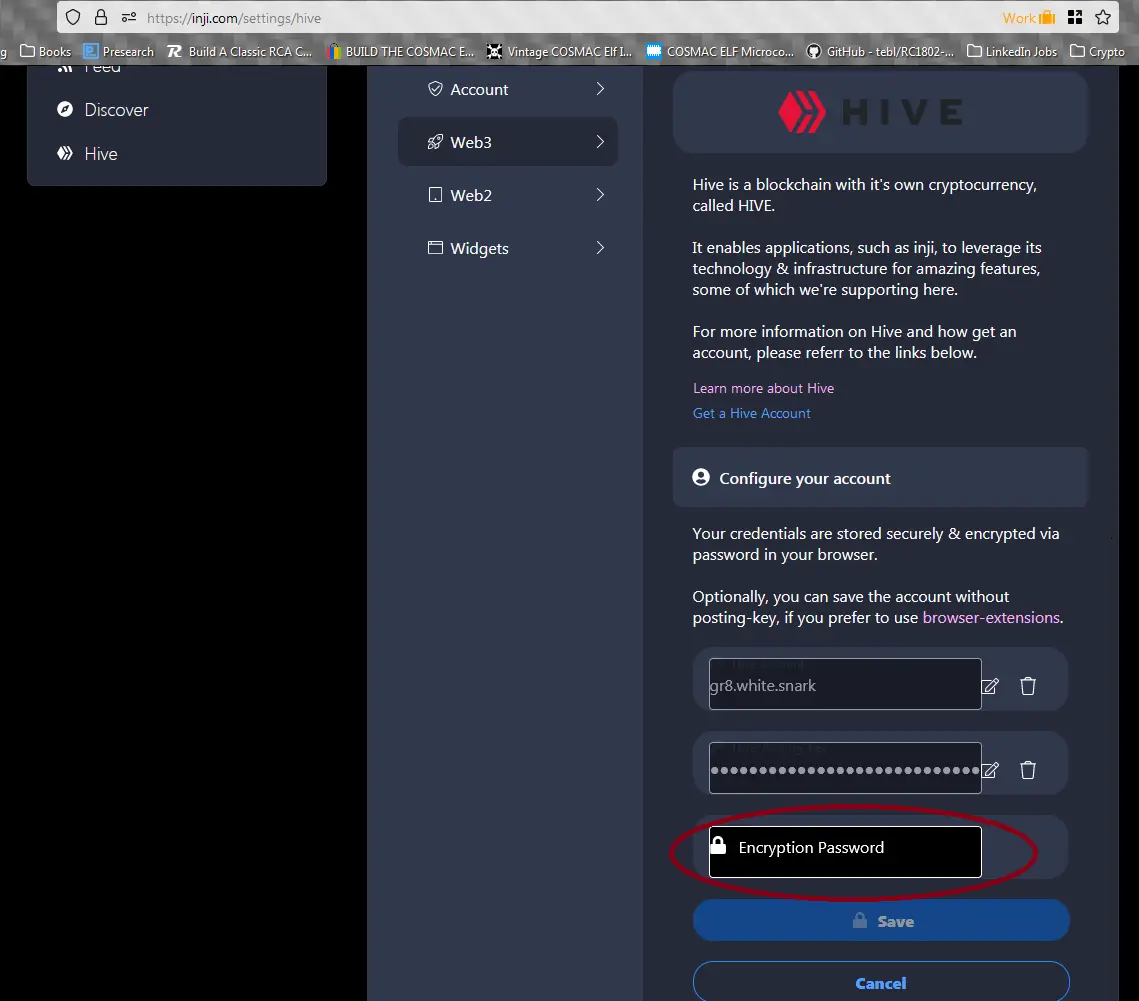
Task: Click the HIVE logo banner
Action: 880,113
